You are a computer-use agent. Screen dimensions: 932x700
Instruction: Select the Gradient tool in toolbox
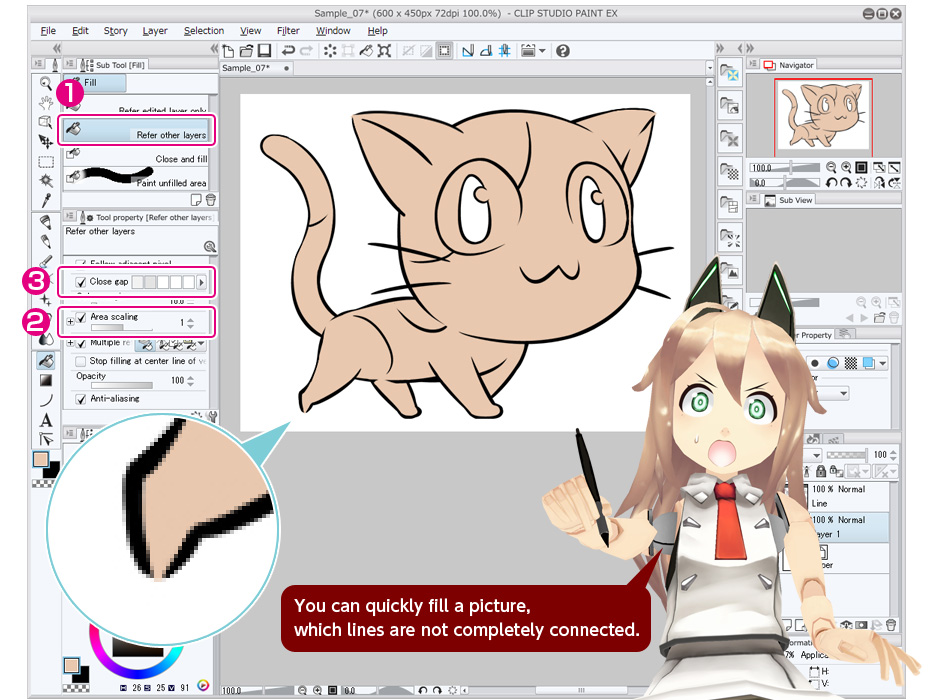[46, 380]
